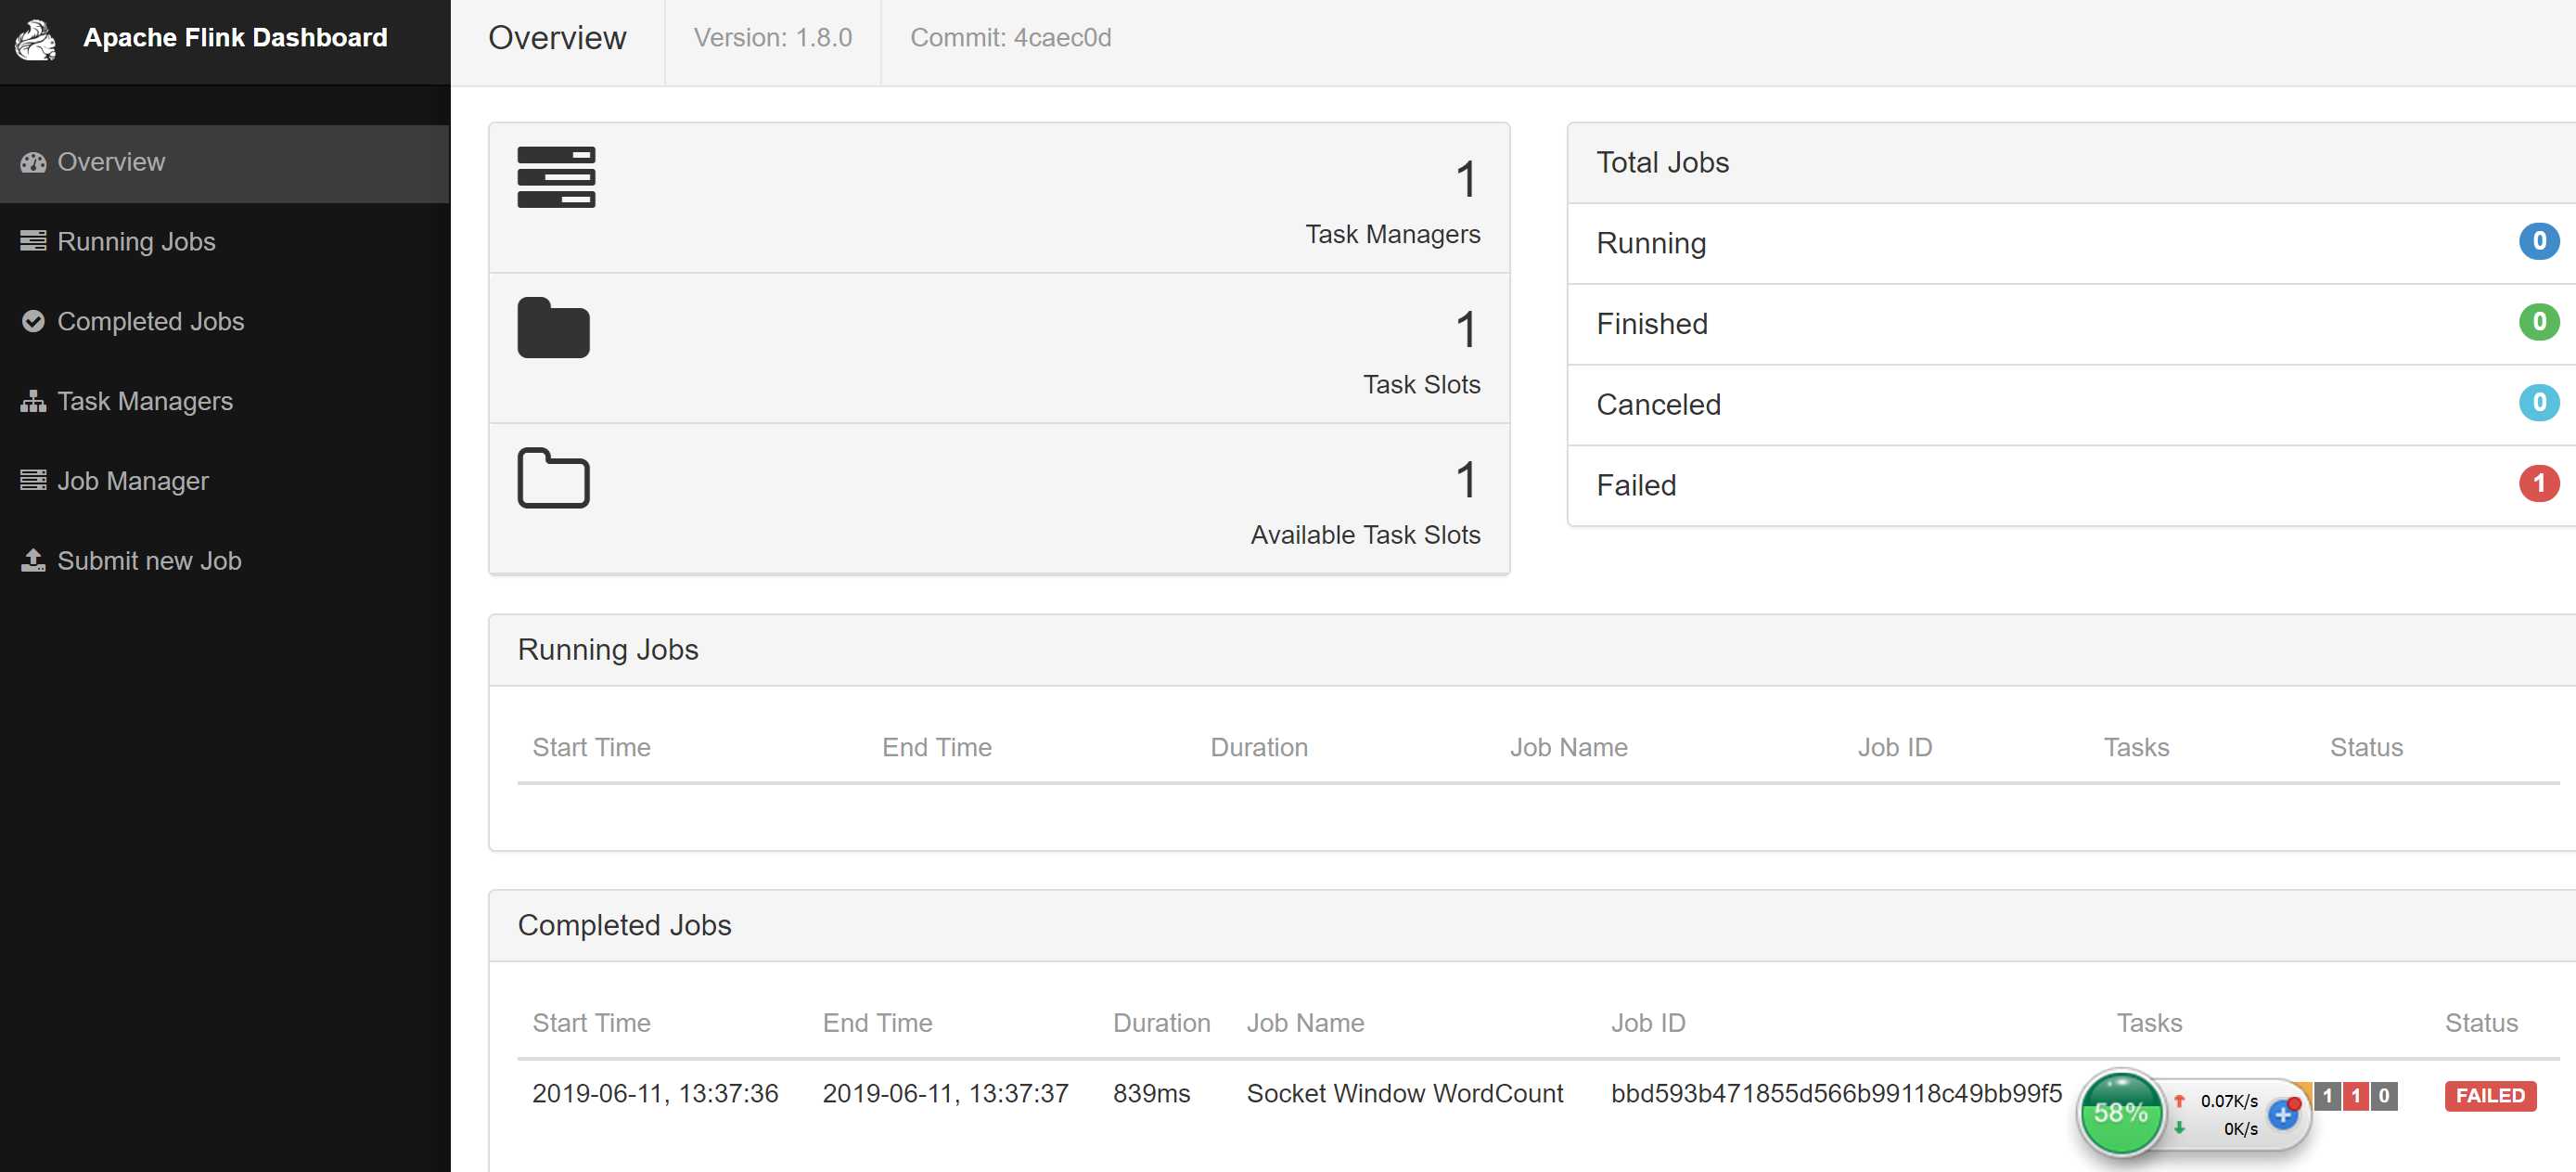Screen dimensions: 2576x1172
Task: Click the Task Managers count label
Action: pos(1392,234)
